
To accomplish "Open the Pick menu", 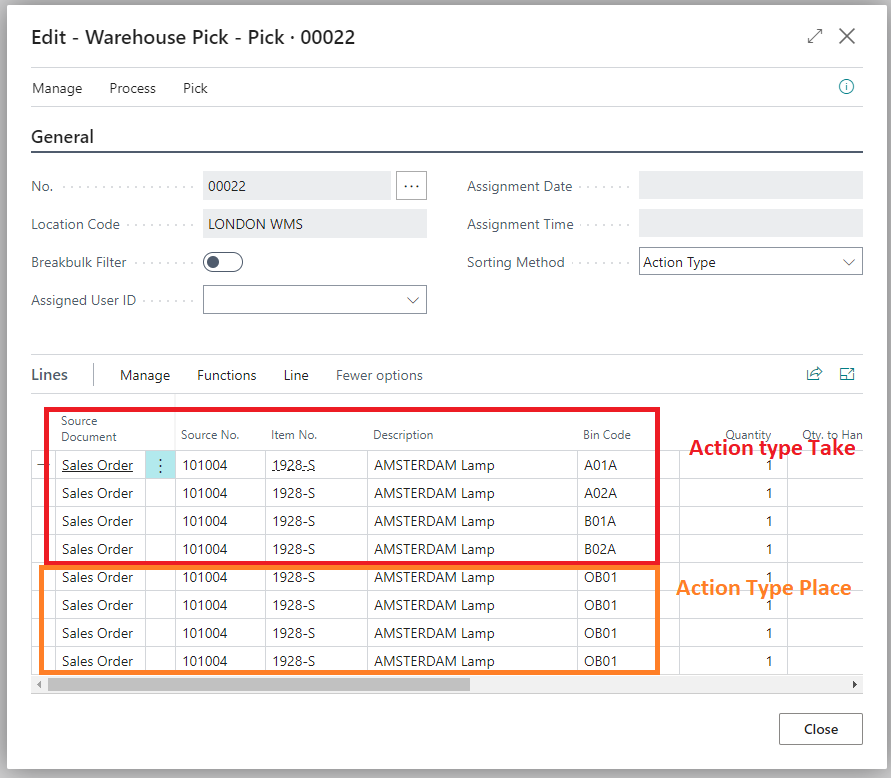I will coord(195,88).
